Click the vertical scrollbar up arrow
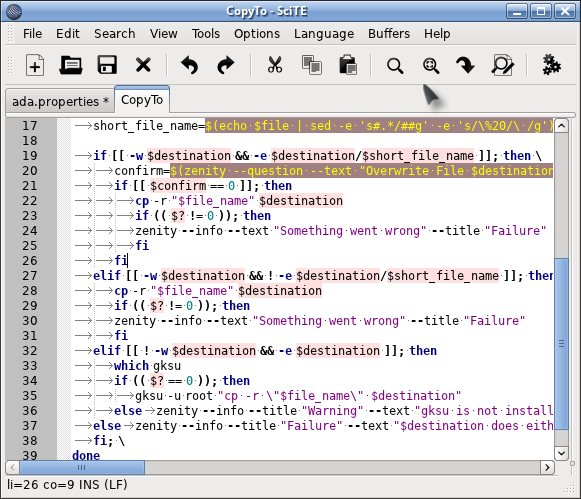 point(561,126)
